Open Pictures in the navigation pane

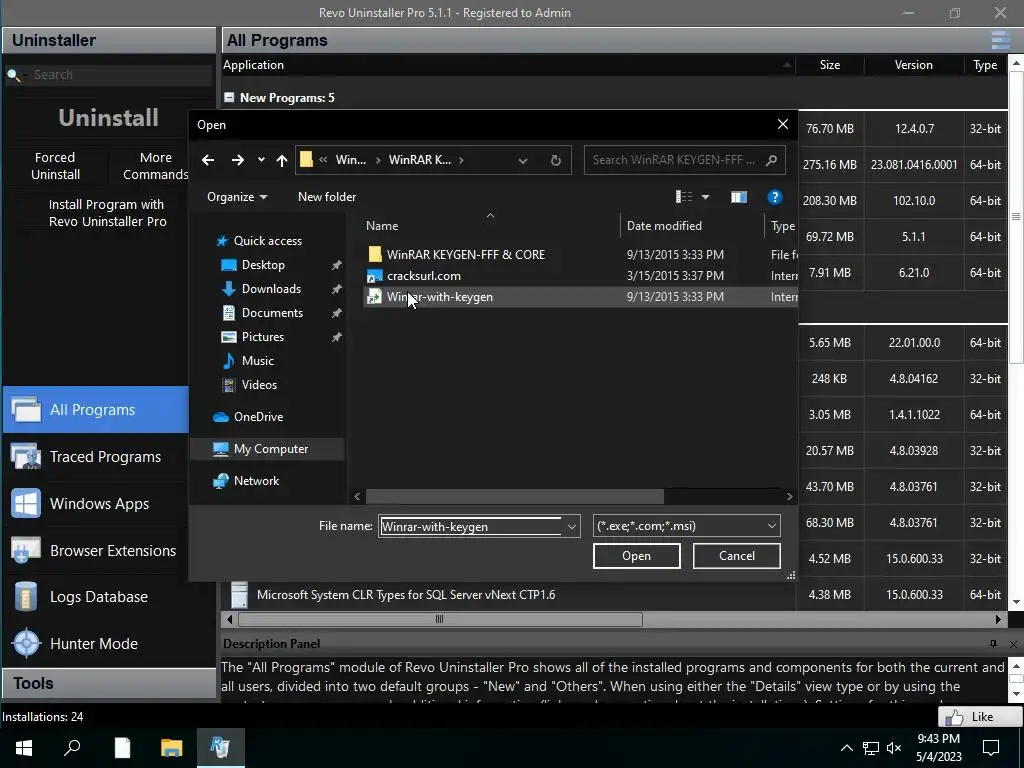pyautogui.click(x=263, y=337)
